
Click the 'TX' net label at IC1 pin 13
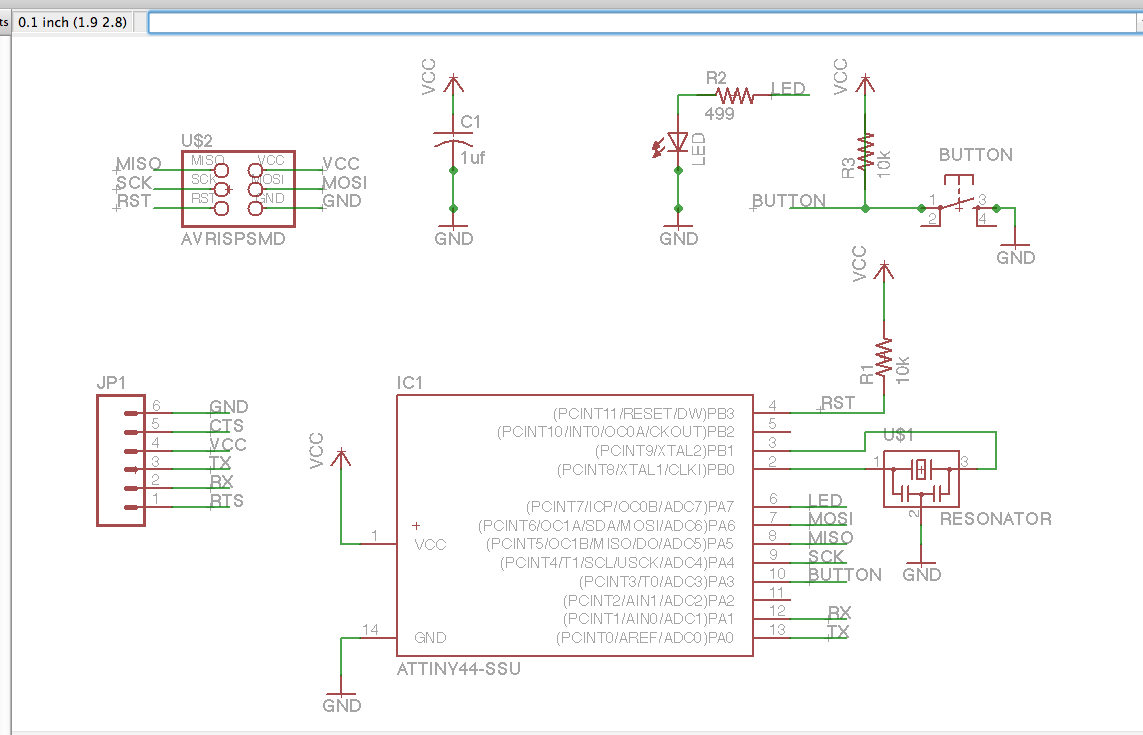(838, 631)
